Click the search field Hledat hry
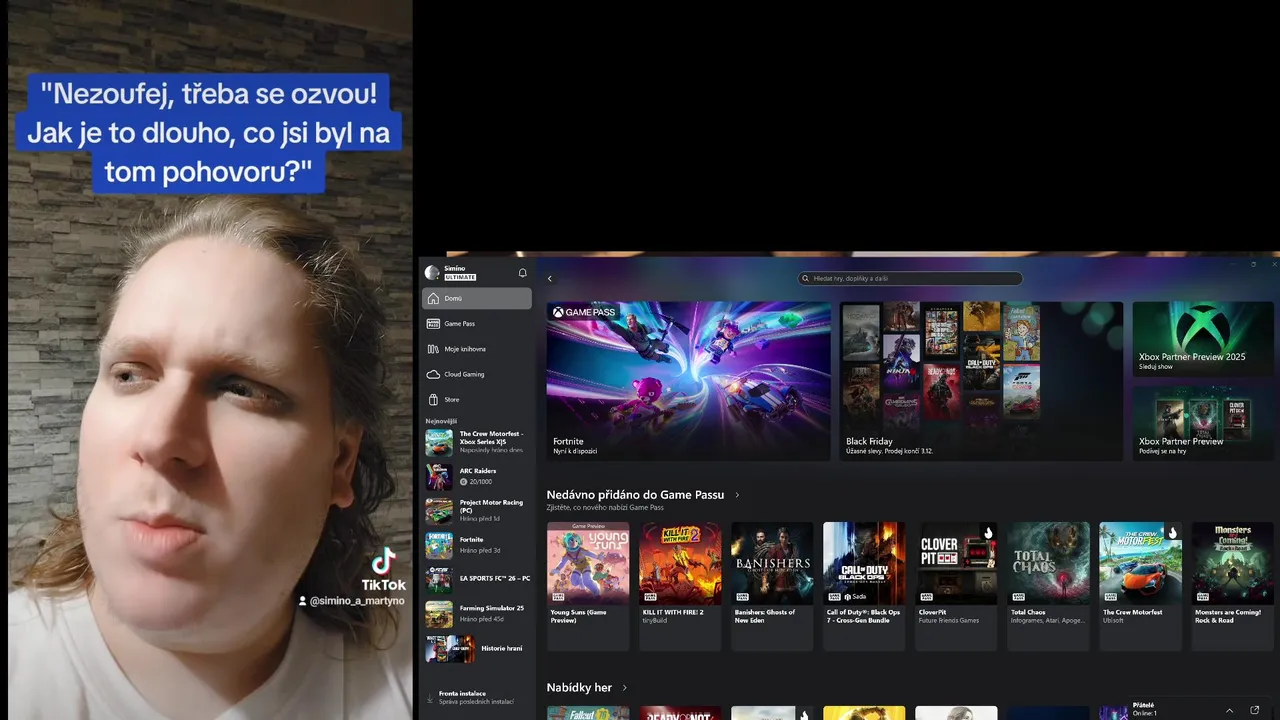 [910, 278]
